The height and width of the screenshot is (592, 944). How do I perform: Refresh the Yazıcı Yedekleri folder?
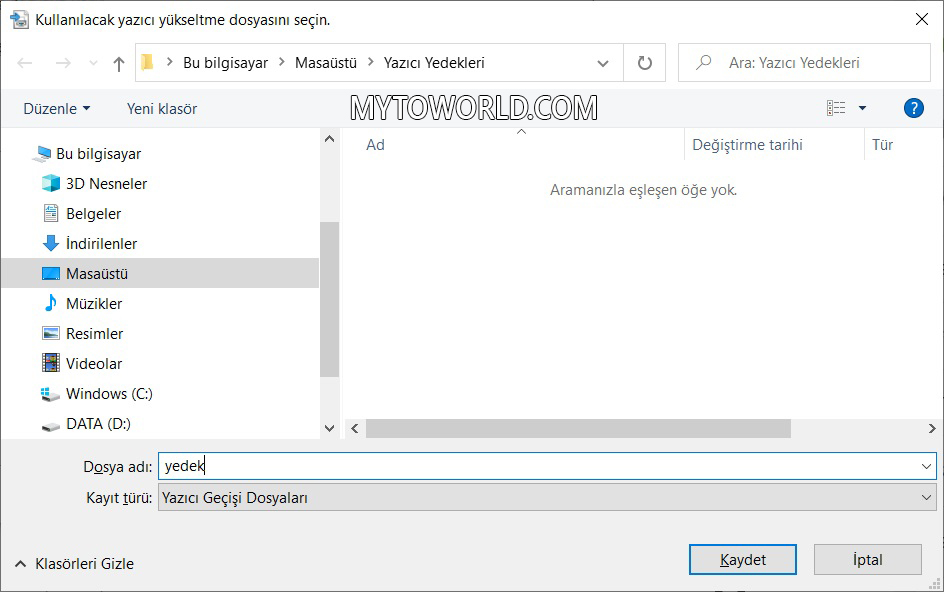644,62
